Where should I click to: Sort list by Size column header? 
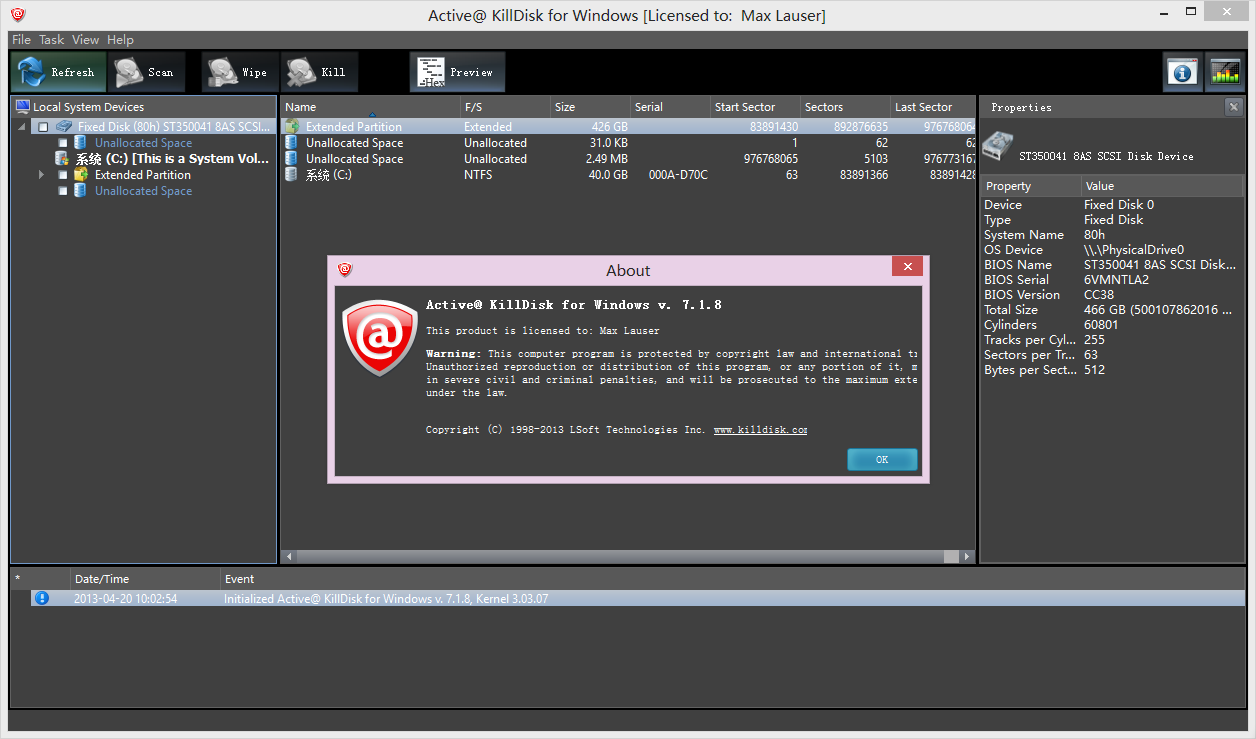click(x=590, y=107)
